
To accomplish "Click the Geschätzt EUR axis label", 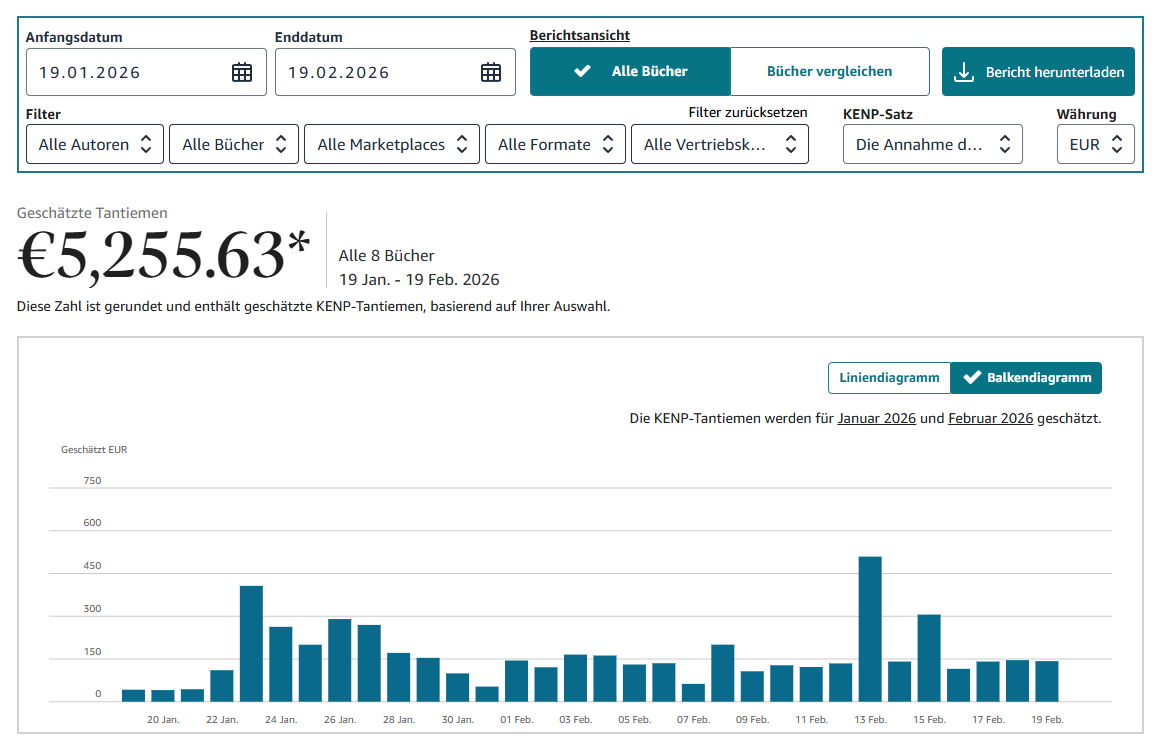I will pos(94,450).
